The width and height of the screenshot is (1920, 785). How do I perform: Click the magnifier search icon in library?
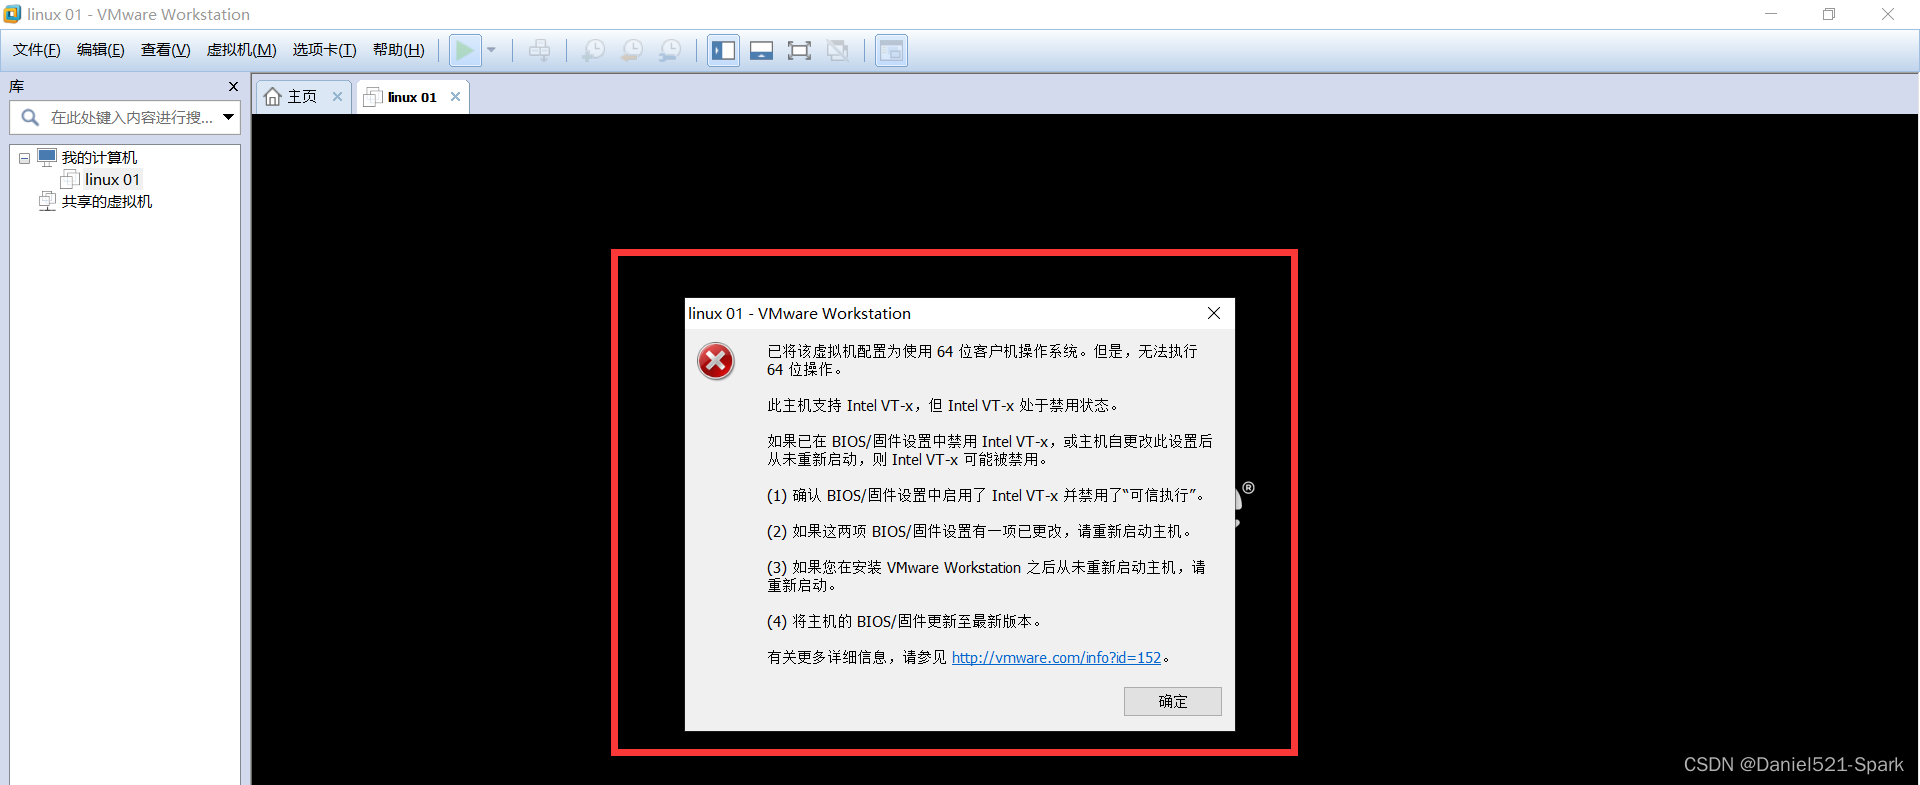[30, 118]
